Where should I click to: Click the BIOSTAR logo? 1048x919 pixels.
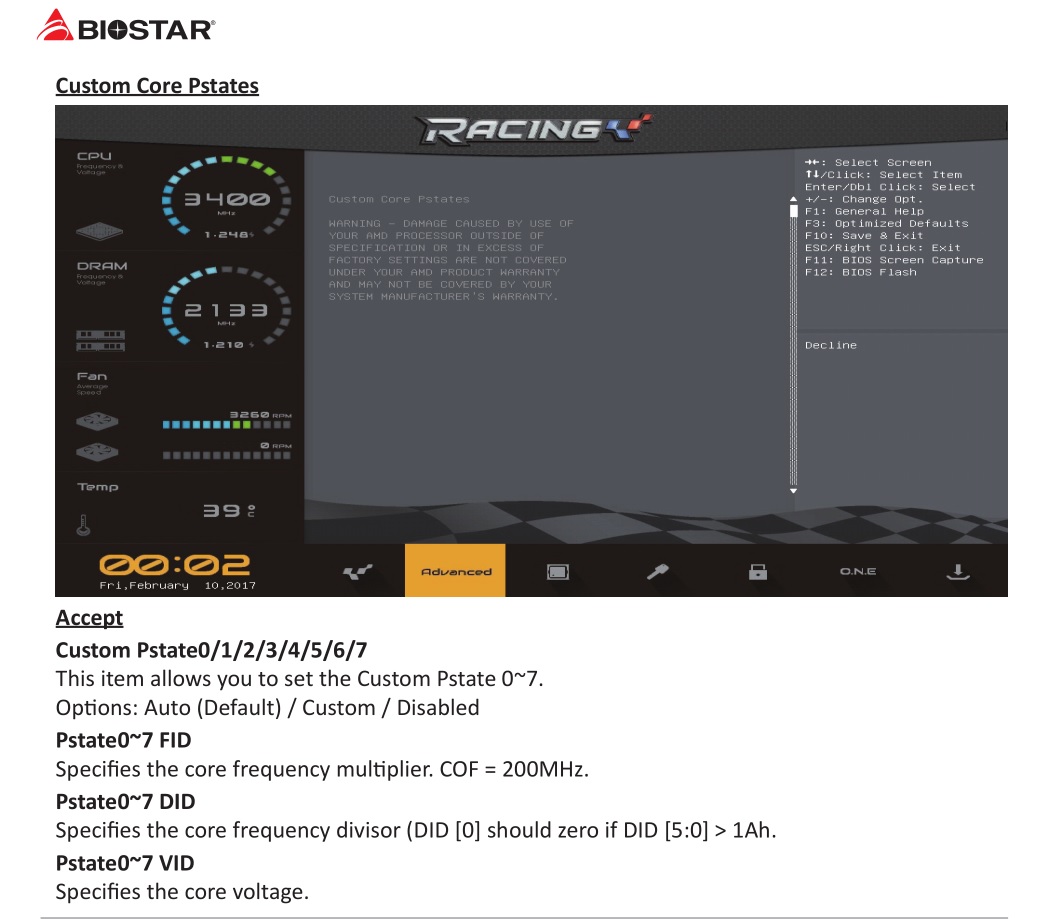tap(126, 26)
